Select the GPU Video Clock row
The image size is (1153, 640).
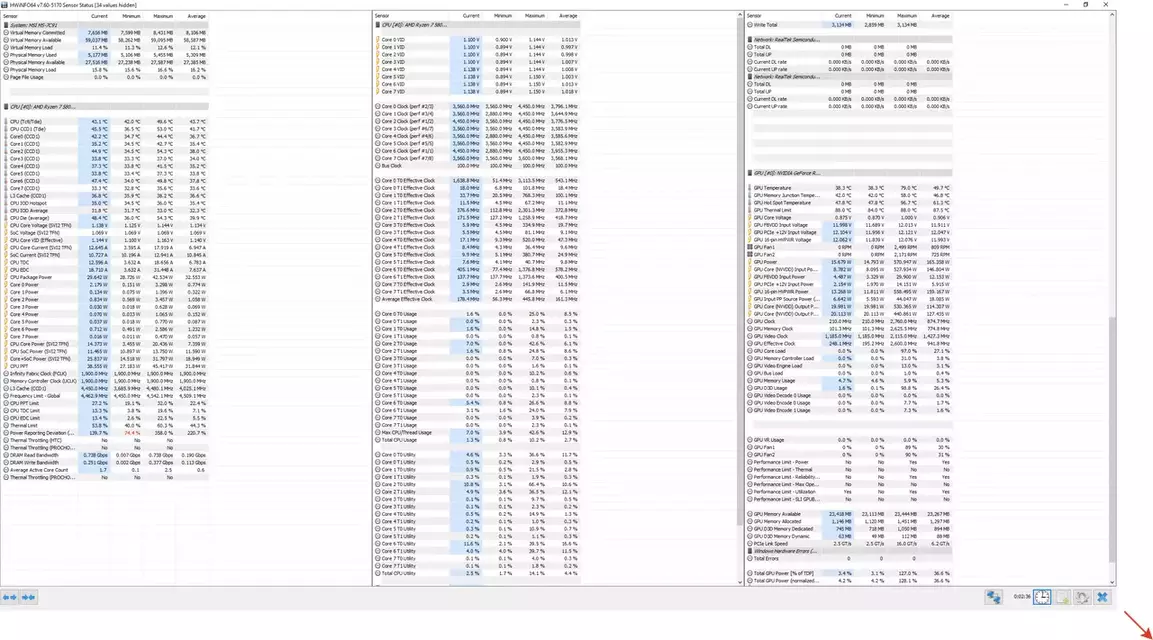click(x=849, y=336)
